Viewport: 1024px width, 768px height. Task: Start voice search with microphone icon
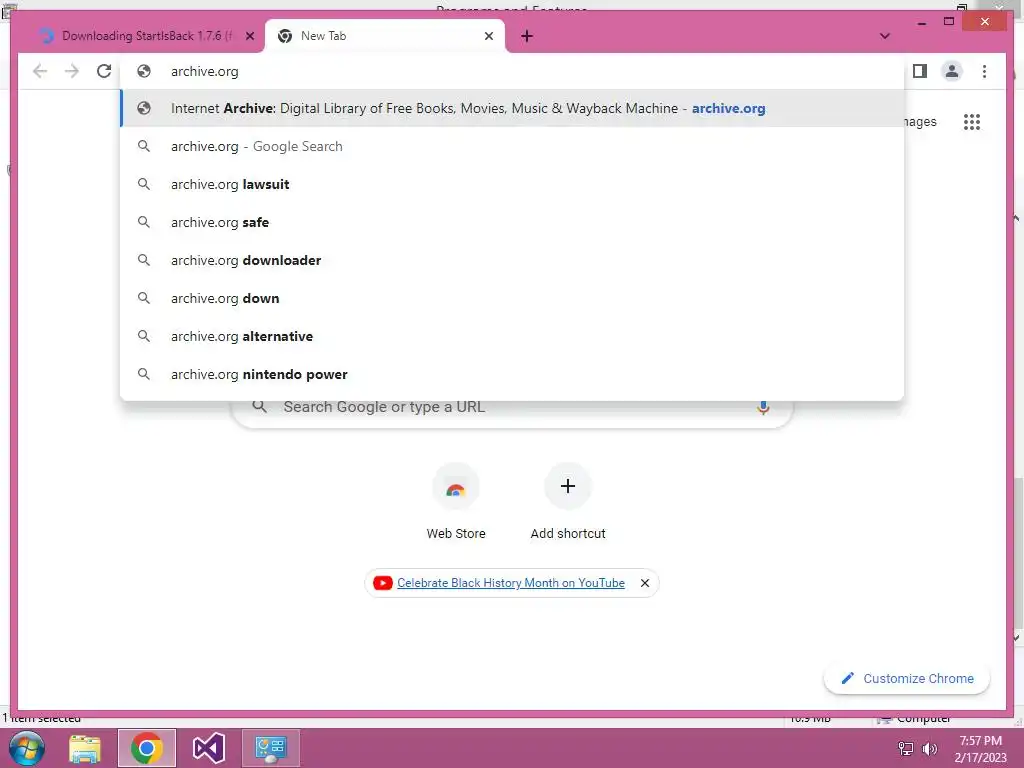click(763, 407)
